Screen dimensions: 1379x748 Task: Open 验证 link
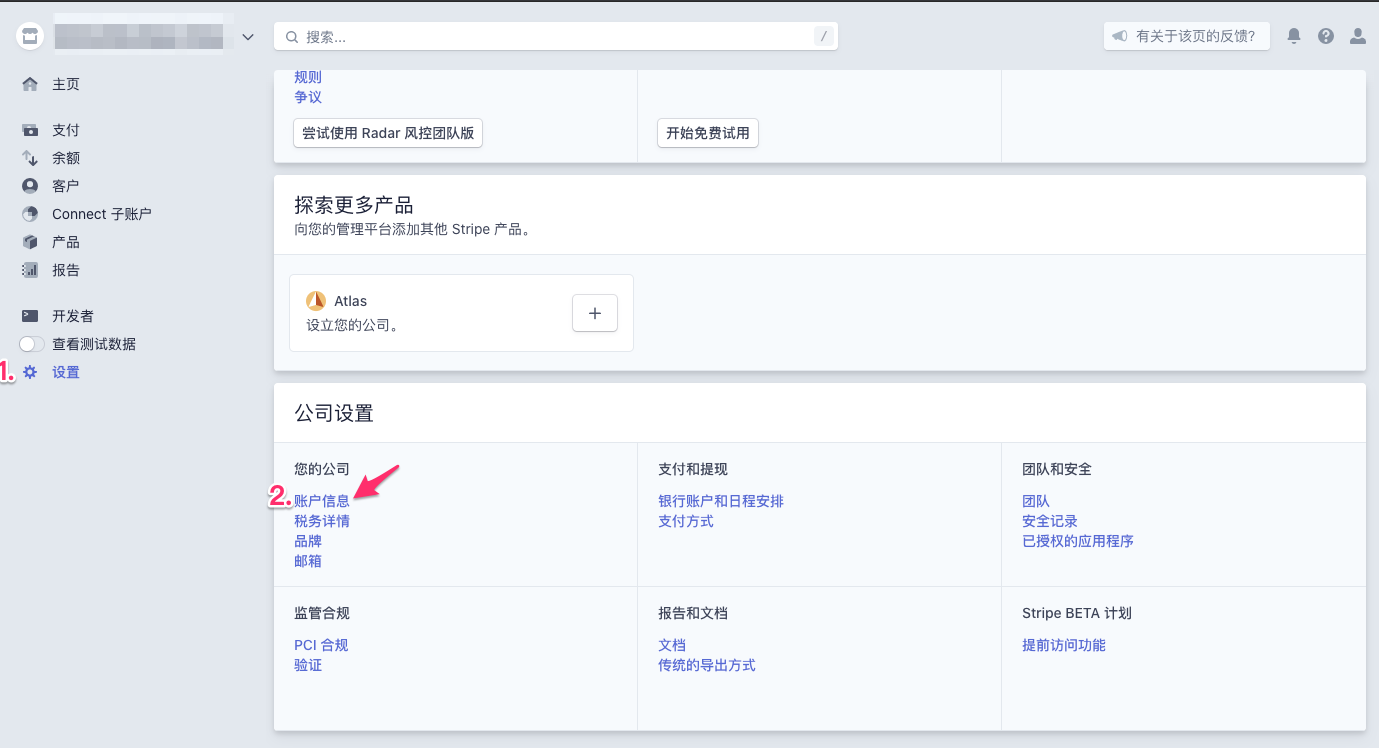[308, 665]
